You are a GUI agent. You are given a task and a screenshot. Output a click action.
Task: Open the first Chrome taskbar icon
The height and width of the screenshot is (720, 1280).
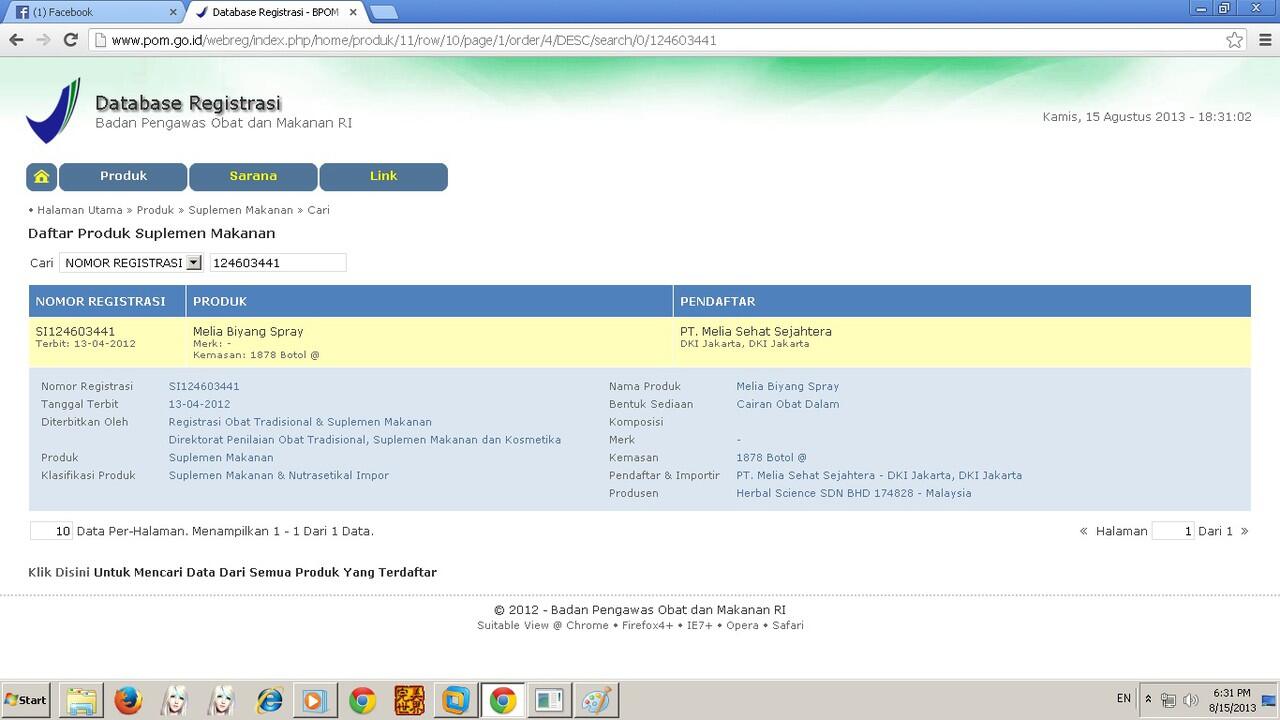362,700
